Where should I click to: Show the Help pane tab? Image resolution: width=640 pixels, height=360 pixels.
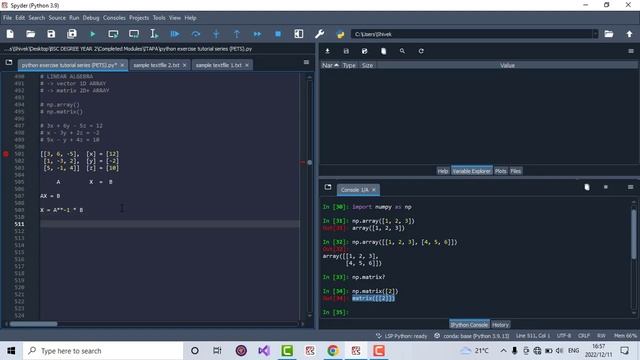coord(443,171)
